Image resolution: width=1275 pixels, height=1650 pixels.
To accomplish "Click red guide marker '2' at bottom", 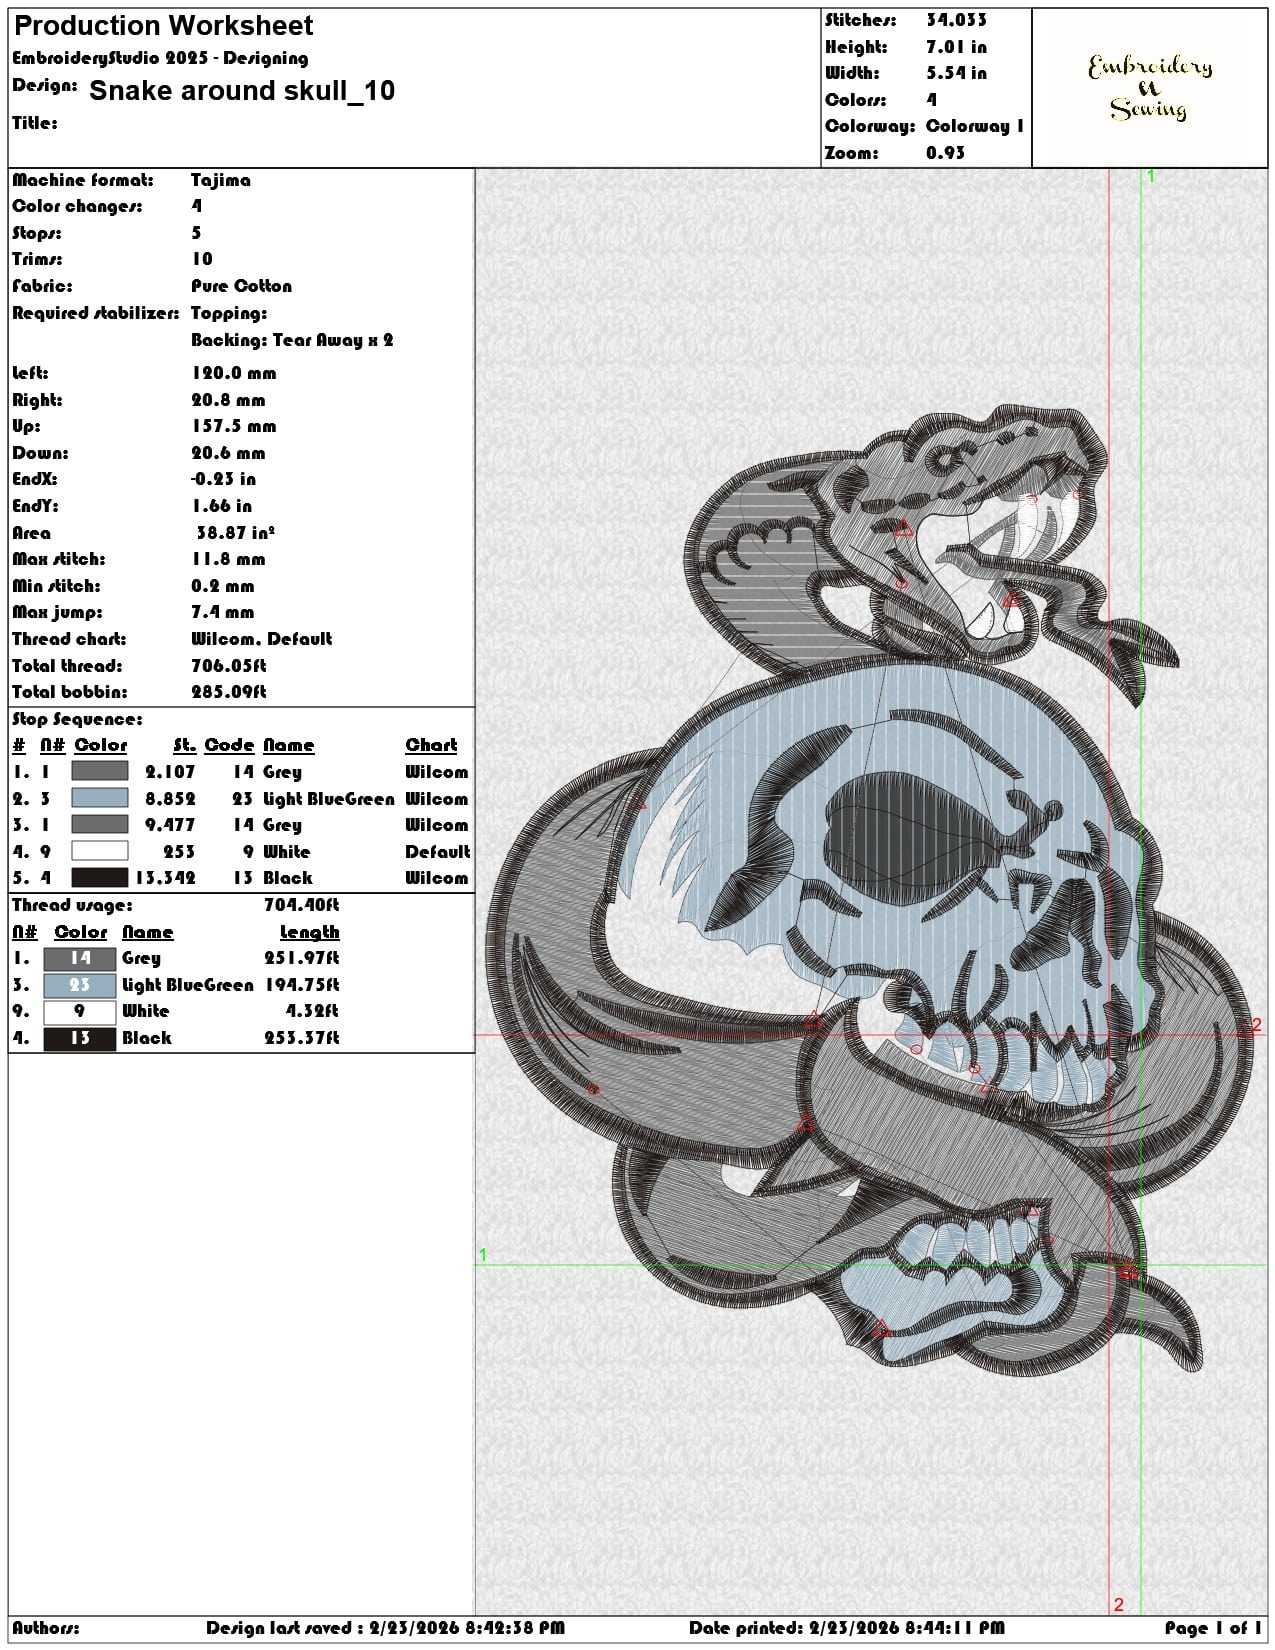I will click(1118, 1605).
